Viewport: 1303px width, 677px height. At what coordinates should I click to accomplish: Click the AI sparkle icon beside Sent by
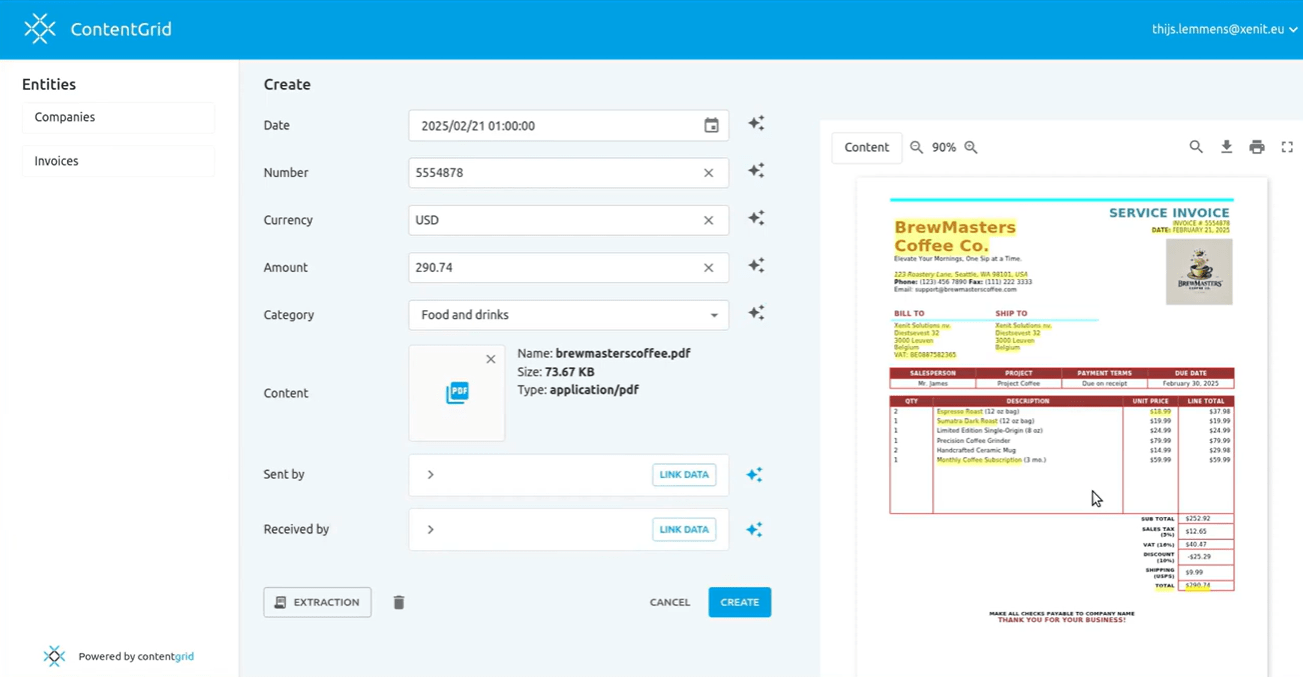point(754,475)
